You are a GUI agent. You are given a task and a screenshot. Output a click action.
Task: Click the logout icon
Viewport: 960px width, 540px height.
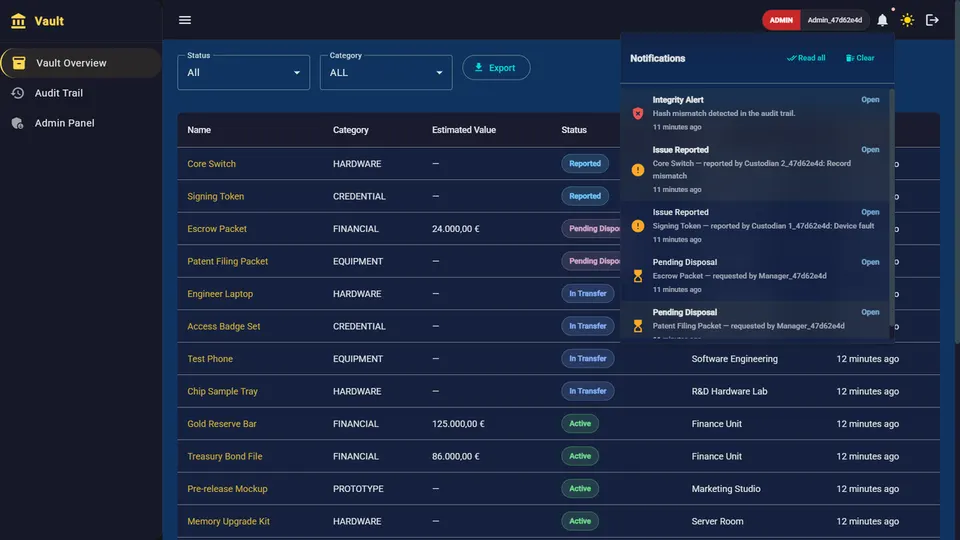[932, 20]
